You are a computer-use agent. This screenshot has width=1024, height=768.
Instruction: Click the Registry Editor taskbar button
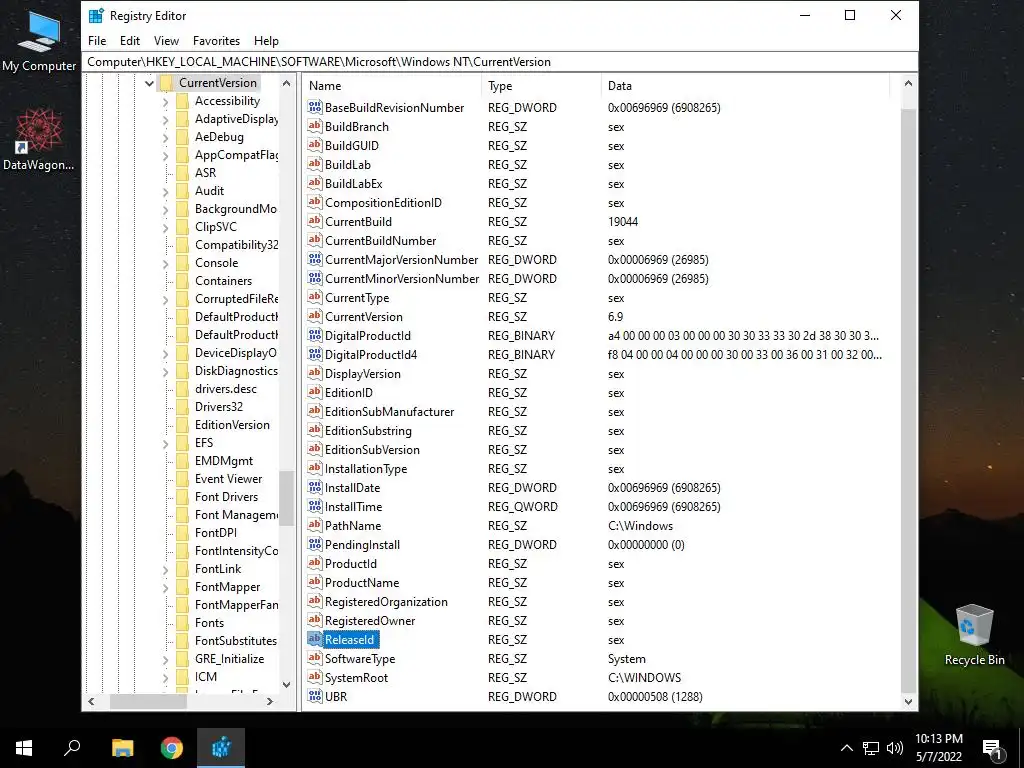[221, 748]
